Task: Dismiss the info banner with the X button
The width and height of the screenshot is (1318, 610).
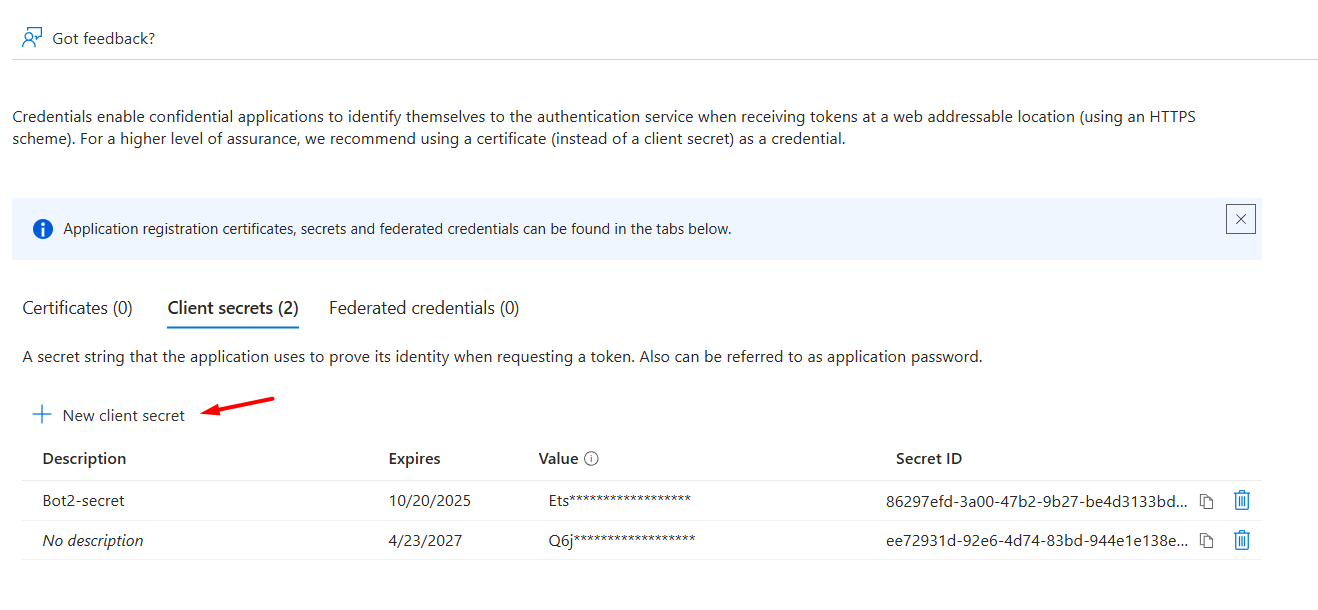Action: [1240, 219]
